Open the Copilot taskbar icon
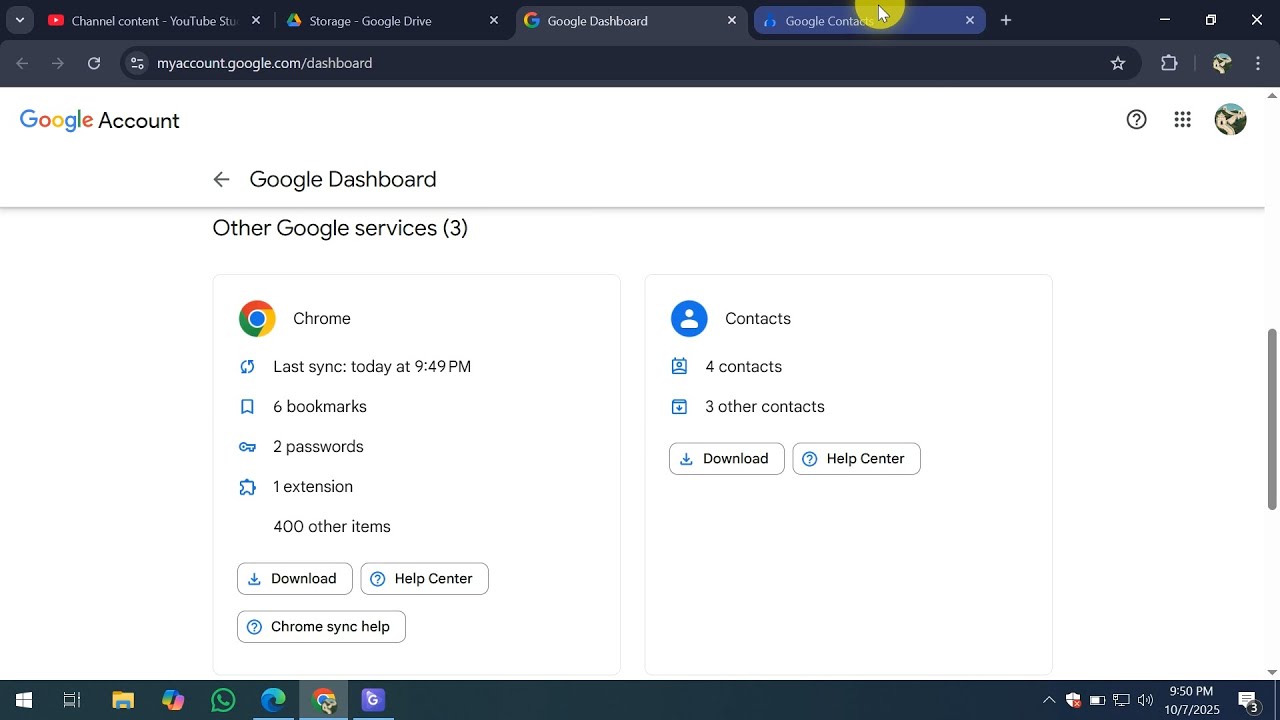This screenshot has height=720, width=1280. click(173, 700)
